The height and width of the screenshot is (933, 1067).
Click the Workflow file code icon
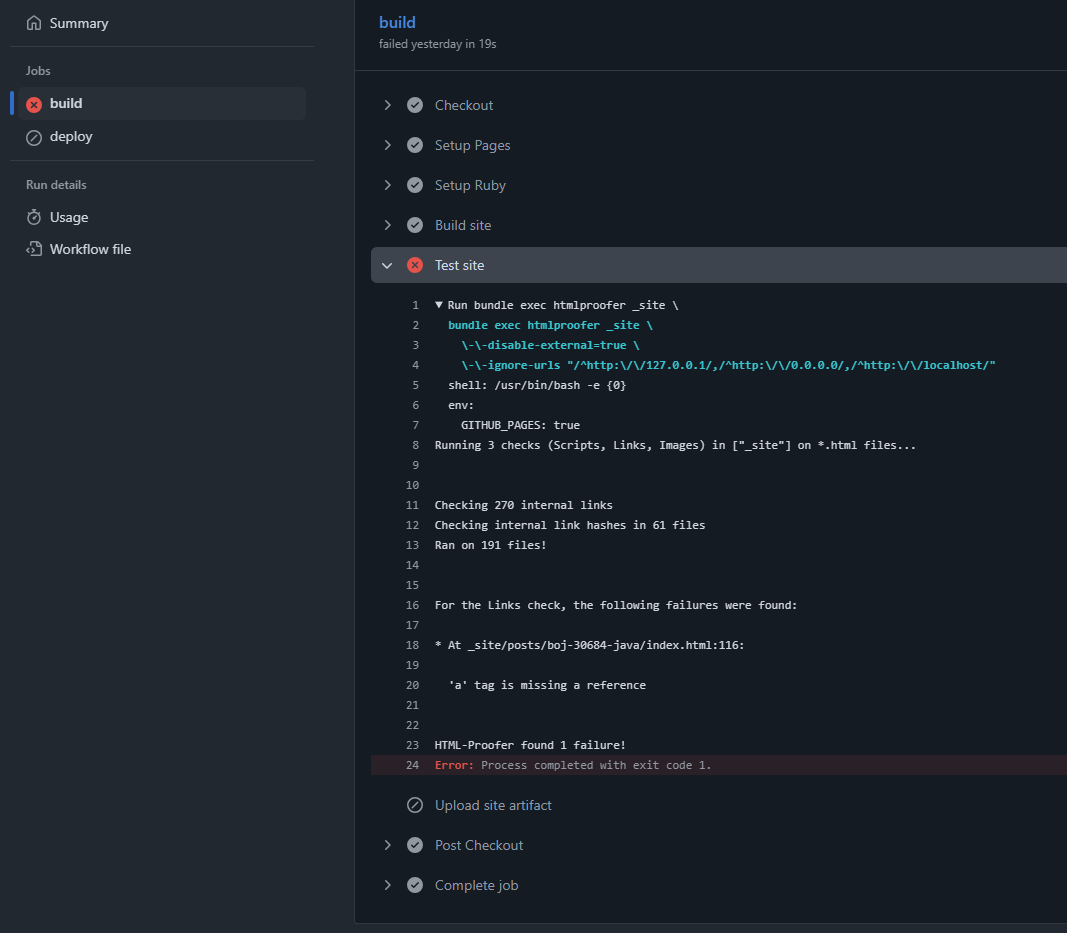[33, 249]
